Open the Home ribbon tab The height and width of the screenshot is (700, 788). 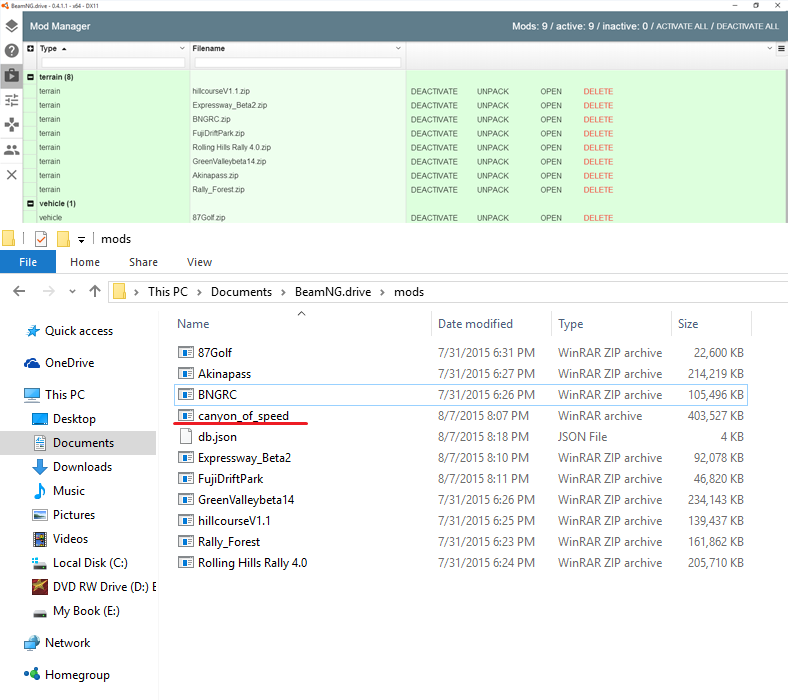pos(85,262)
